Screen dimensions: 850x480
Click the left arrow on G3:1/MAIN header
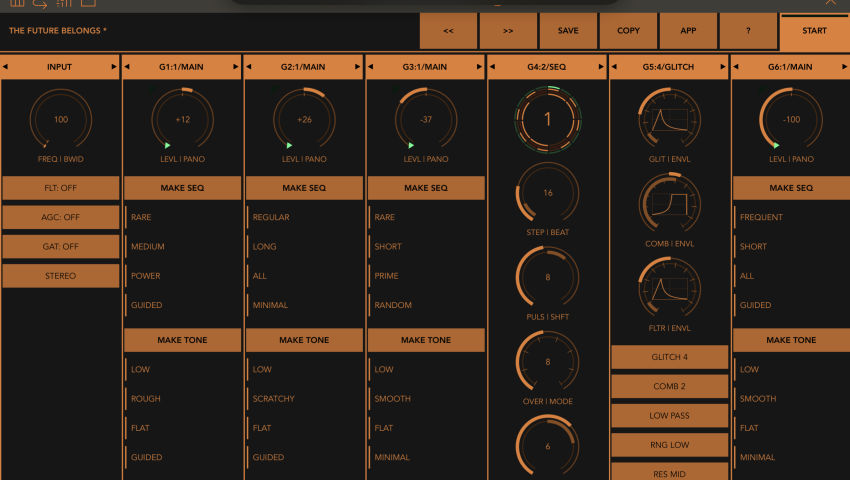point(371,67)
